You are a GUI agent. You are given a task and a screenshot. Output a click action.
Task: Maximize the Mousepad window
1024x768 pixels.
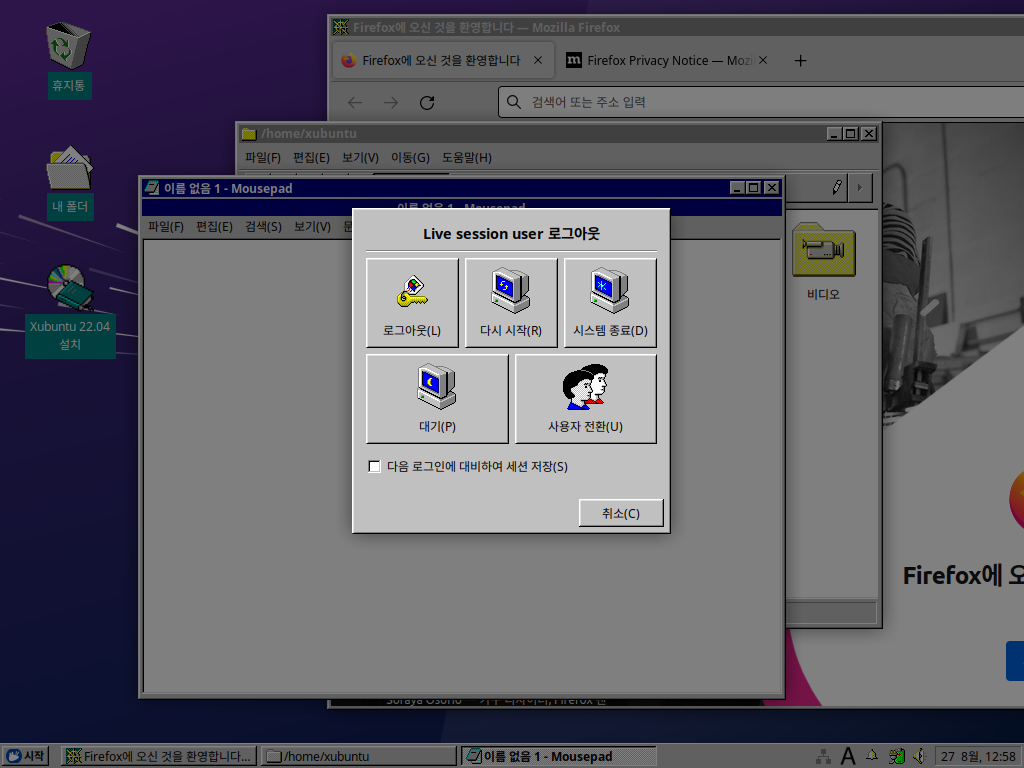pyautogui.click(x=754, y=188)
